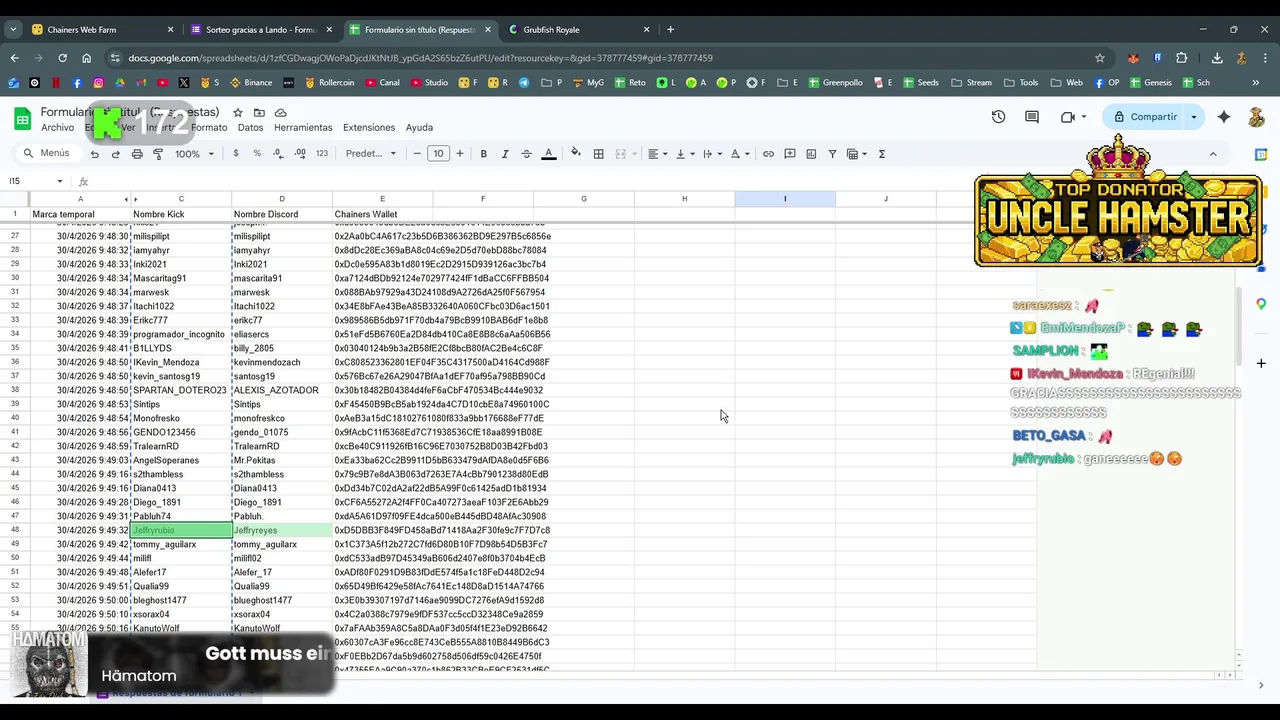Open the zoom 100% dropdown
The image size is (1280, 720).
pos(194,154)
